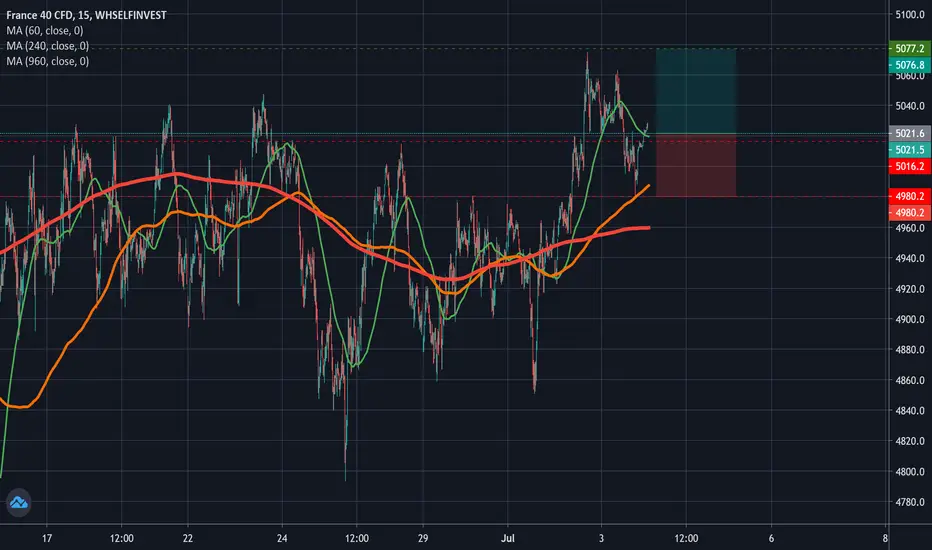The image size is (932, 550).
Task: Click the teal 5021.5 price label
Action: [x=909, y=150]
